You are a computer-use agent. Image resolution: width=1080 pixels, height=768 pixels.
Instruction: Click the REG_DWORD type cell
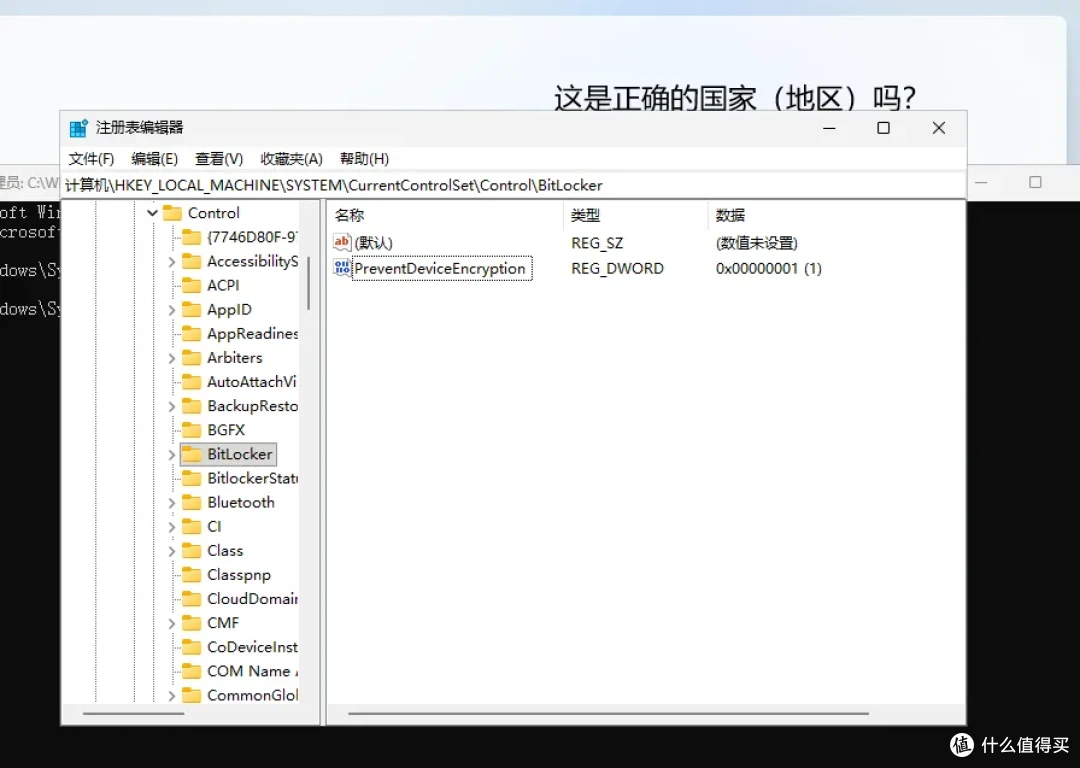tap(617, 269)
